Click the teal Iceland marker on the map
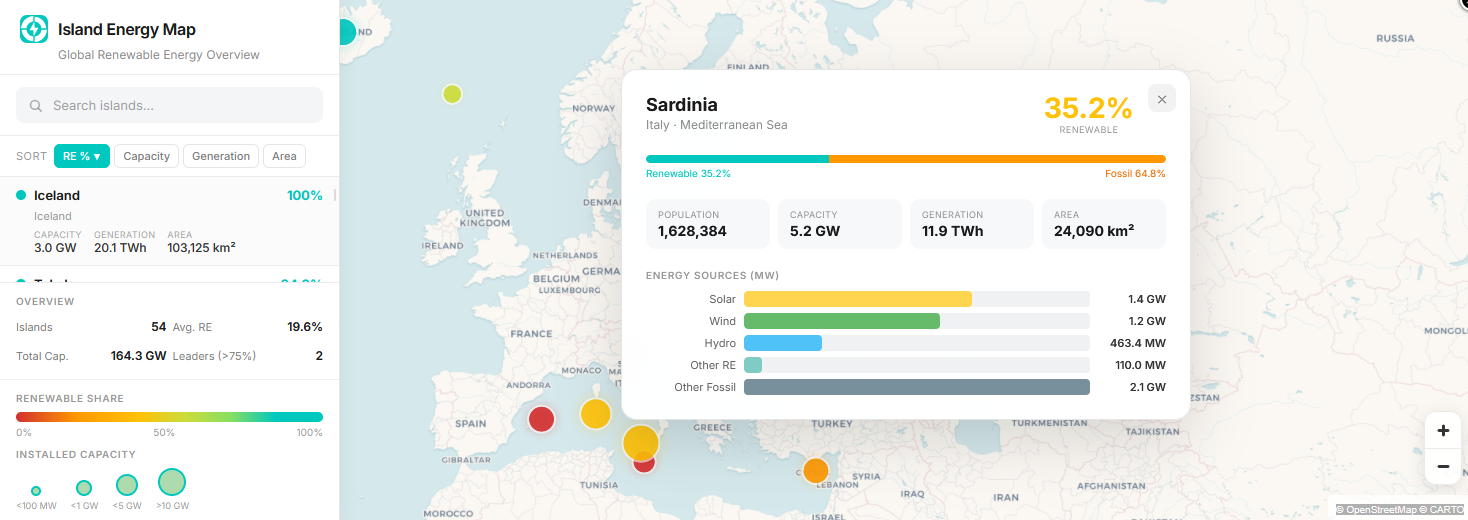 [345, 32]
